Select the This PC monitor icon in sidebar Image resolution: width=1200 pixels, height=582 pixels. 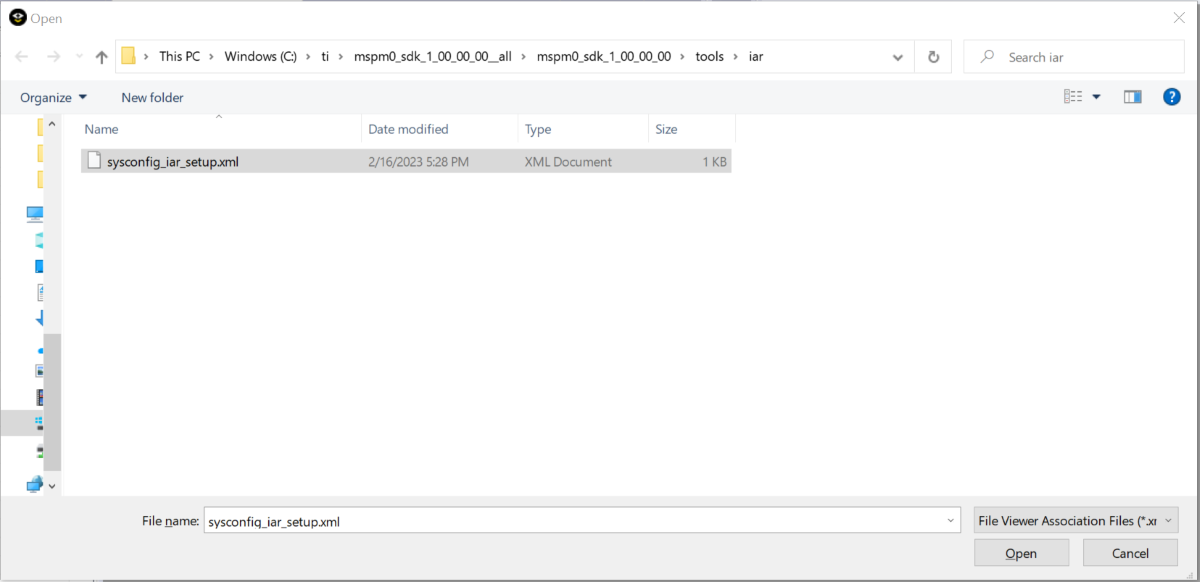point(35,213)
